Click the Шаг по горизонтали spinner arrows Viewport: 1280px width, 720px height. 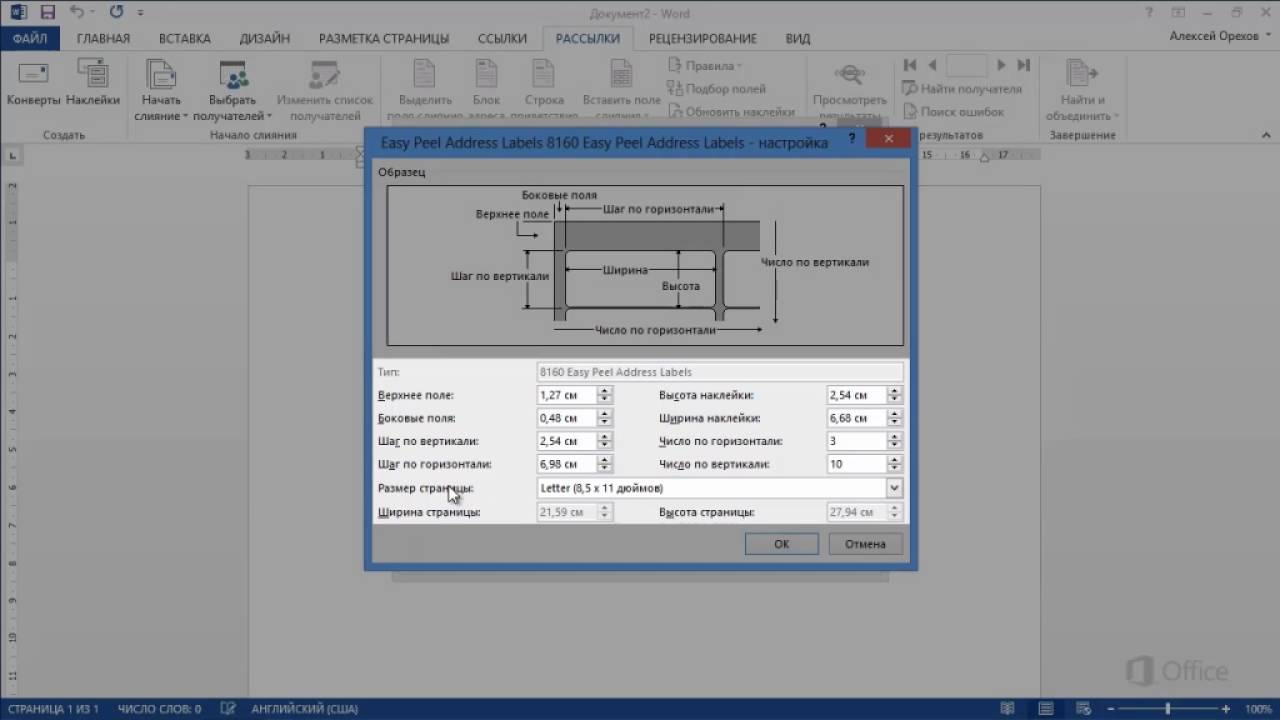click(x=604, y=464)
